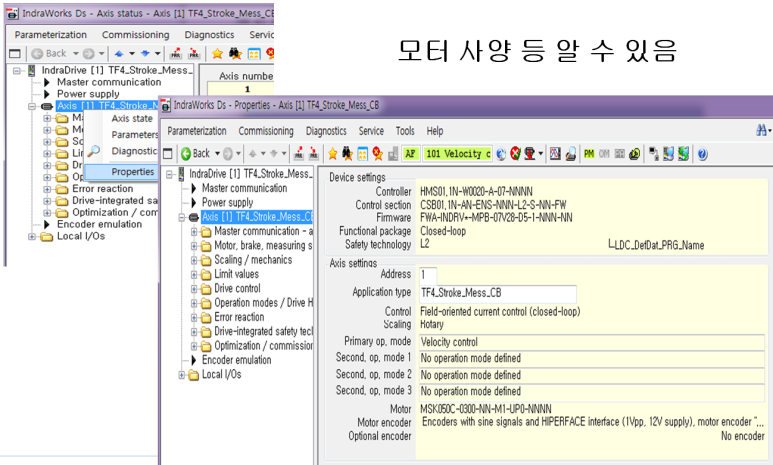773x465 pixels.
Task: Click motor type text MSK050C-0300-NN-M1-UP0-NNNN
Action: tap(486, 409)
